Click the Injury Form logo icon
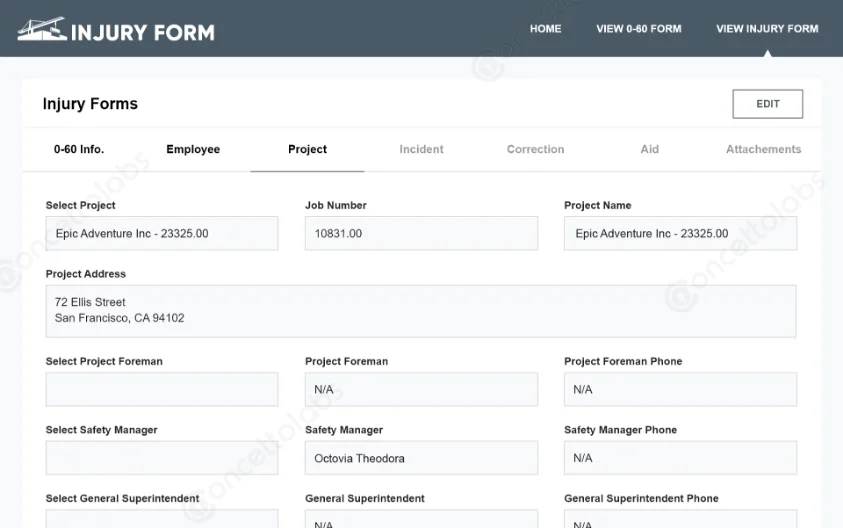Image resolution: width=843 pixels, height=528 pixels. click(41, 29)
